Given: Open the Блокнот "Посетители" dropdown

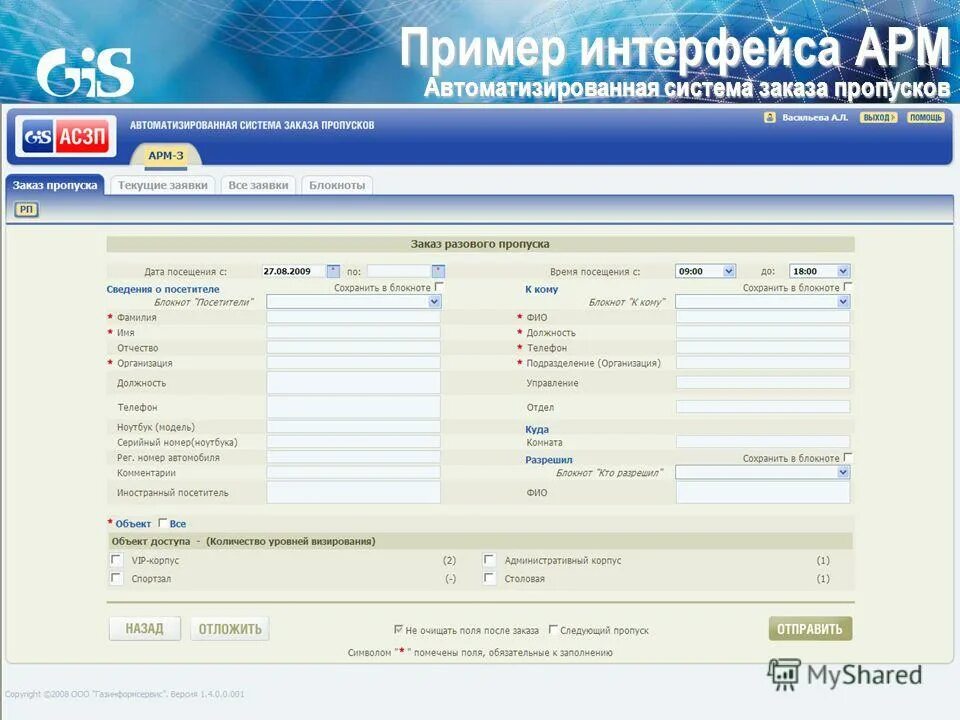Looking at the screenshot, I should 436,301.
